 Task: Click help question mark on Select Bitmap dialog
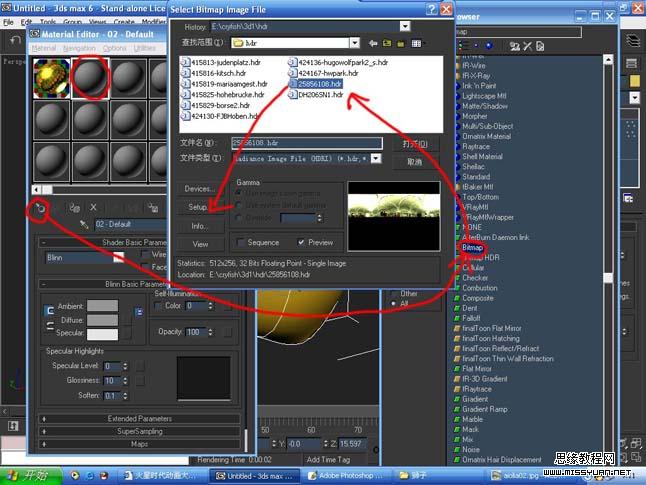pyautogui.click(x=431, y=9)
